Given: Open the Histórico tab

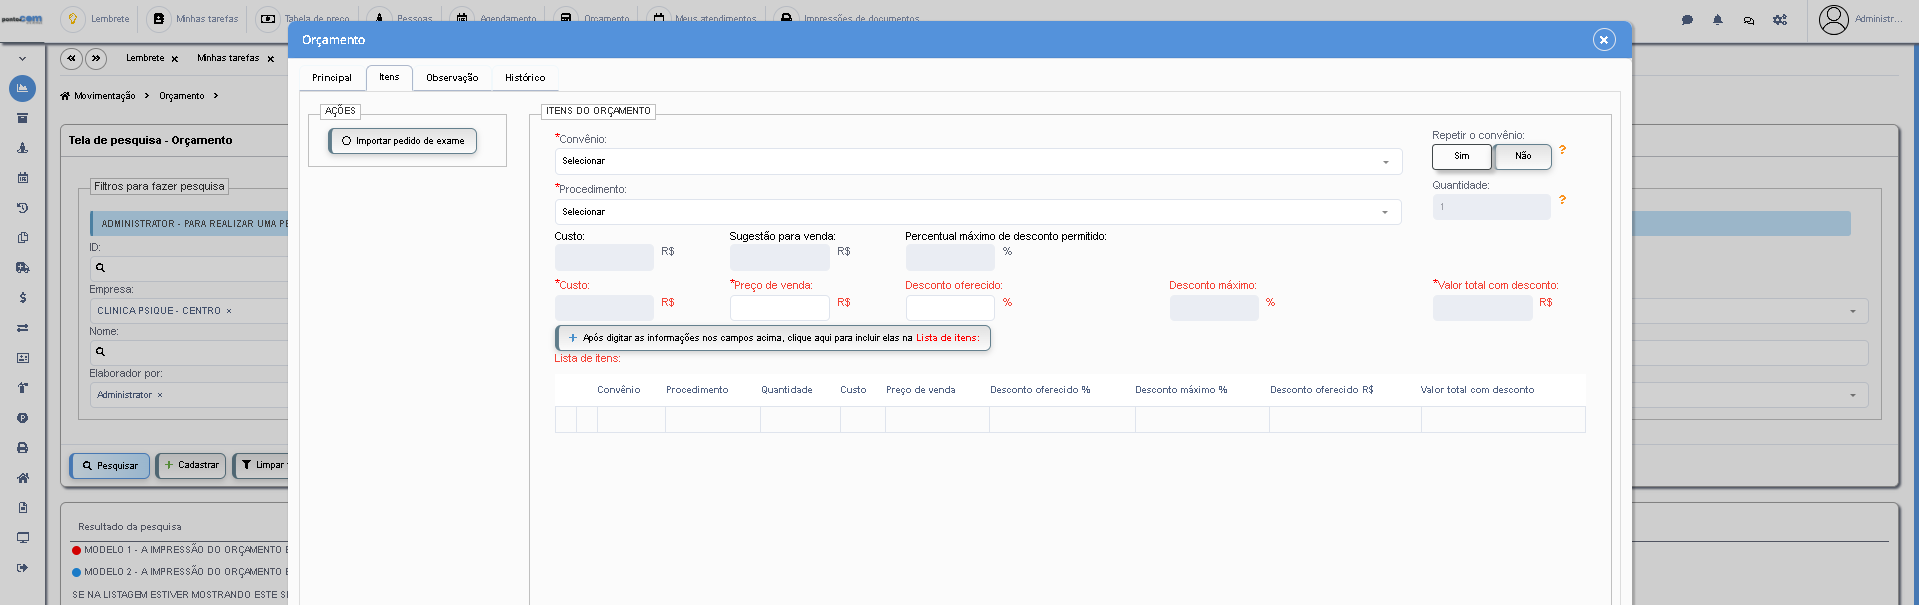Looking at the screenshot, I should point(525,78).
